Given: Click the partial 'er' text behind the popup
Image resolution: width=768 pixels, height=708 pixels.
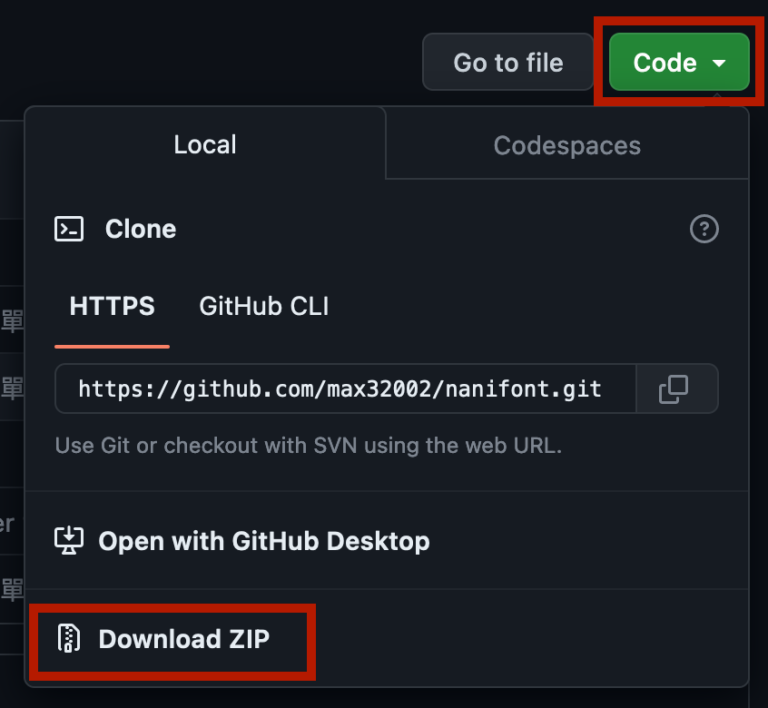Looking at the screenshot, I should [7, 524].
